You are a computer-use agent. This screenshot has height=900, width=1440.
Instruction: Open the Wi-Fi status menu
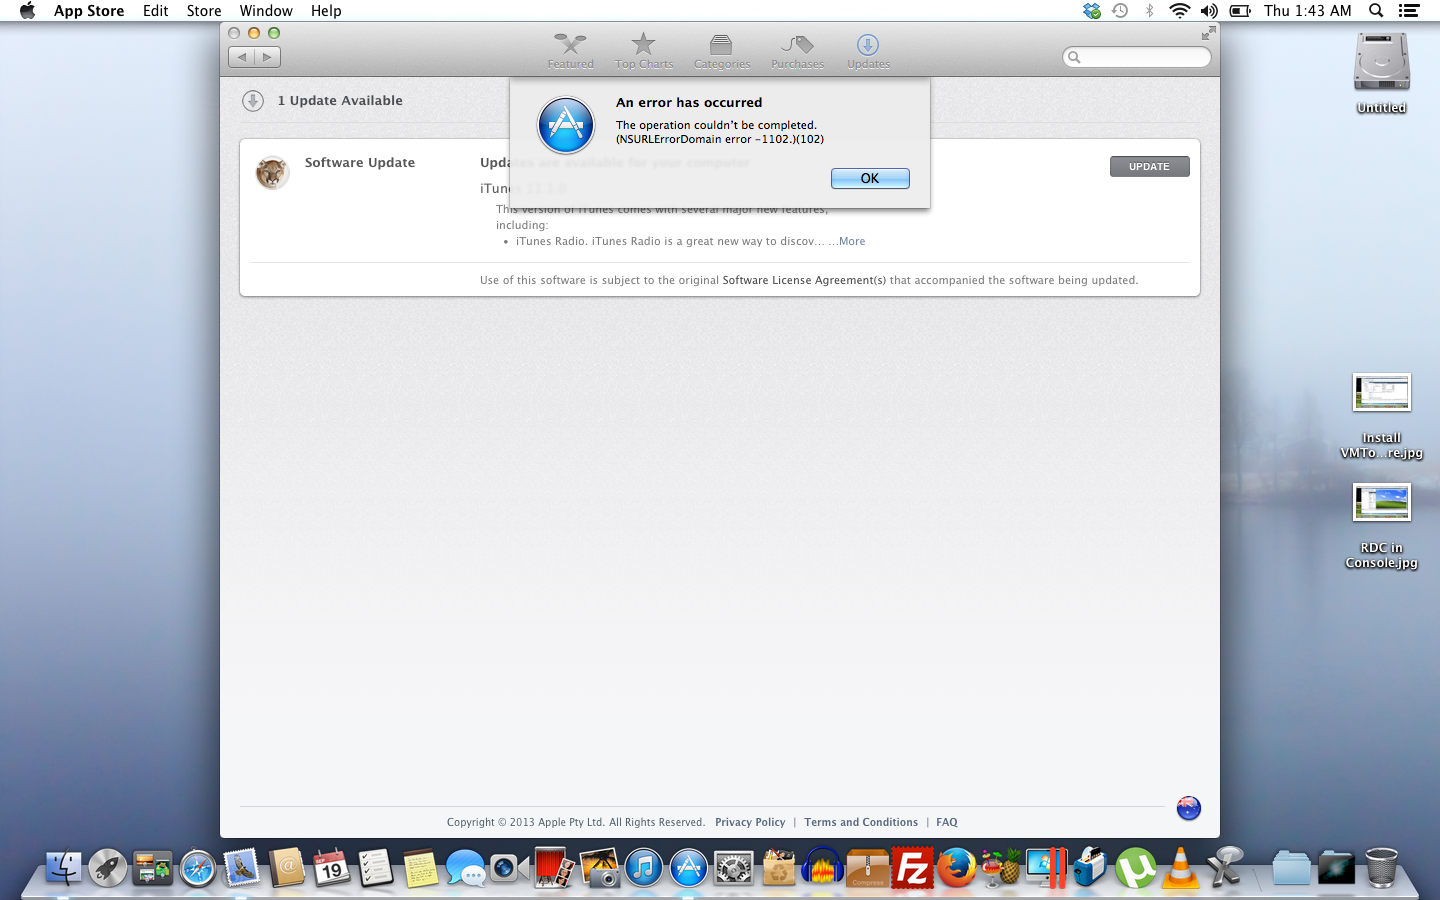coord(1179,11)
